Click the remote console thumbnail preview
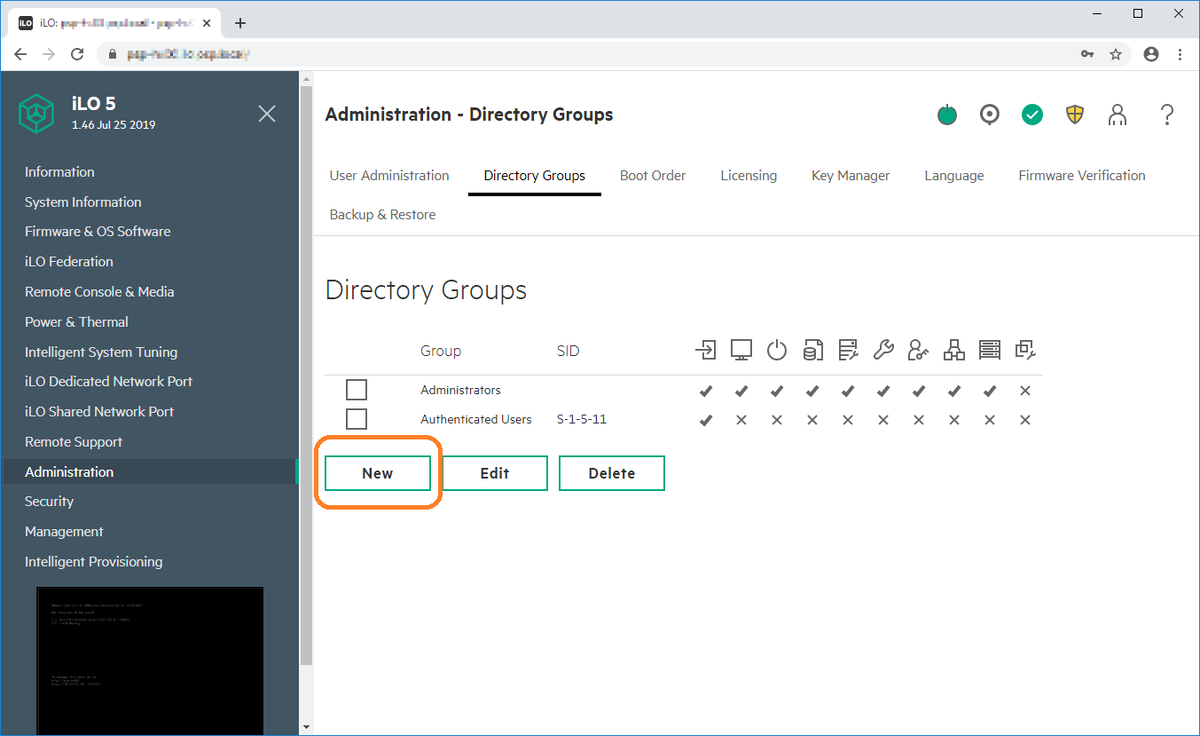The image size is (1200, 736). point(150,660)
